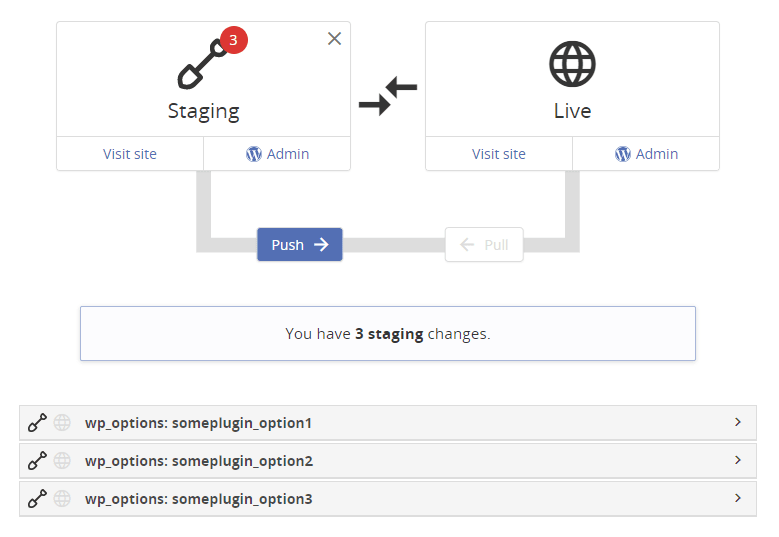Click the globe icon beside someplugin_option3
779x537 pixels.
(62, 498)
